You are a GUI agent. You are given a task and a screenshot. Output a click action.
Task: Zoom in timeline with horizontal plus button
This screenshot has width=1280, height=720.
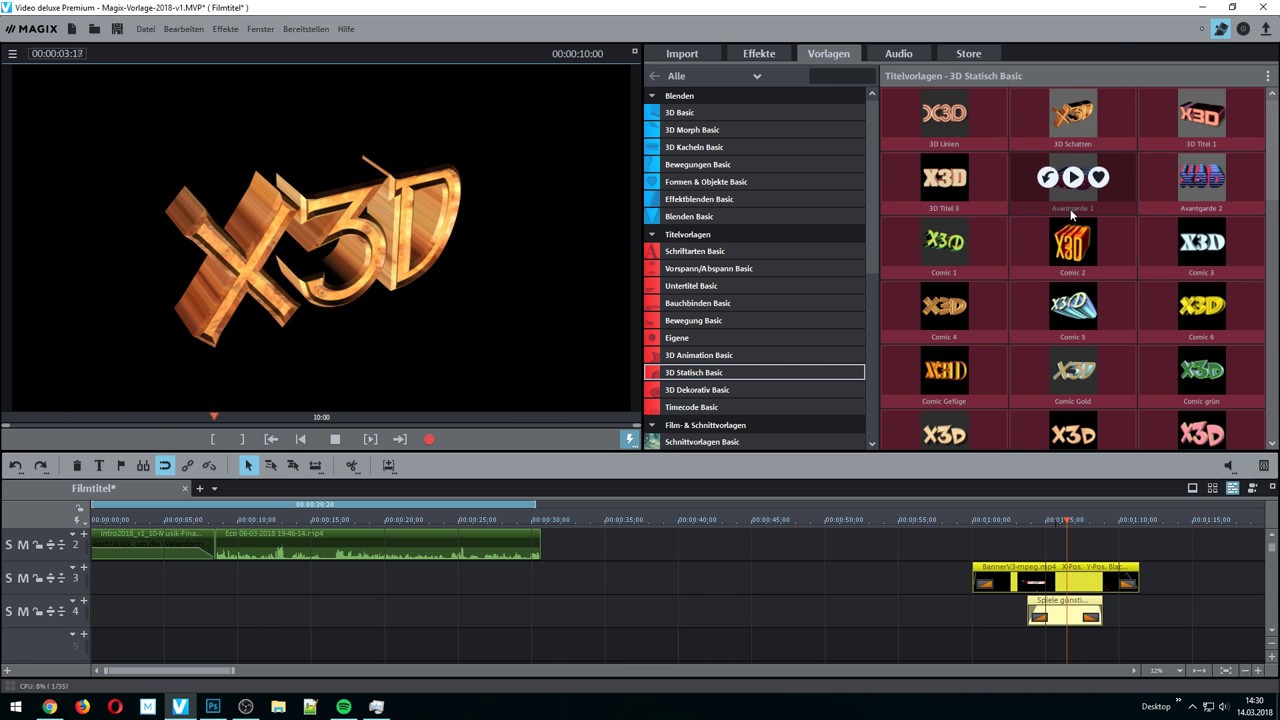pos(1259,670)
